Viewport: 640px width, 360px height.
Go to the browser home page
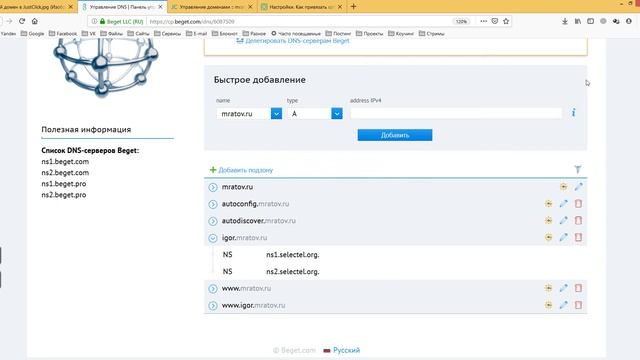pyautogui.click(x=35, y=21)
